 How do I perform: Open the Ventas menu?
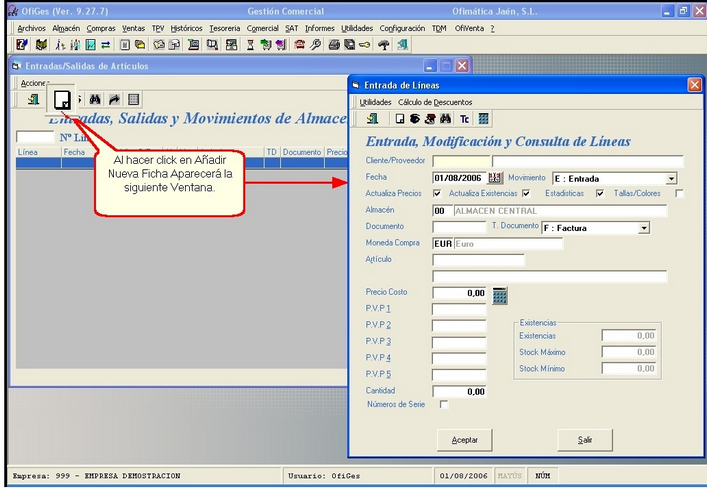click(133, 28)
